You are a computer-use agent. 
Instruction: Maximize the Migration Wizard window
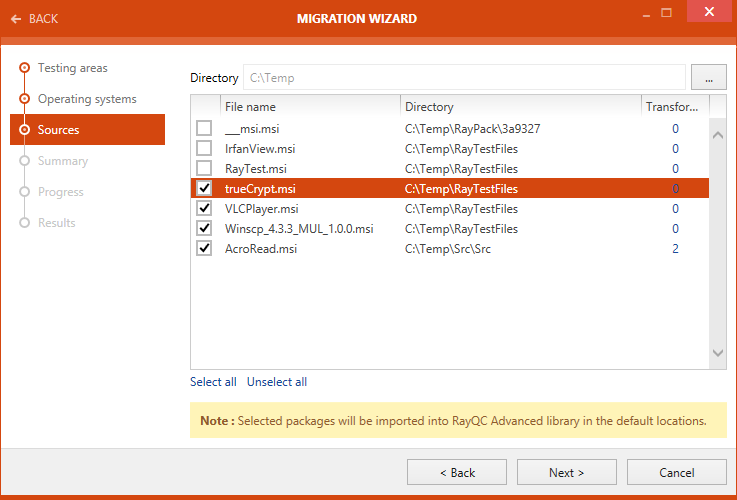pos(666,13)
